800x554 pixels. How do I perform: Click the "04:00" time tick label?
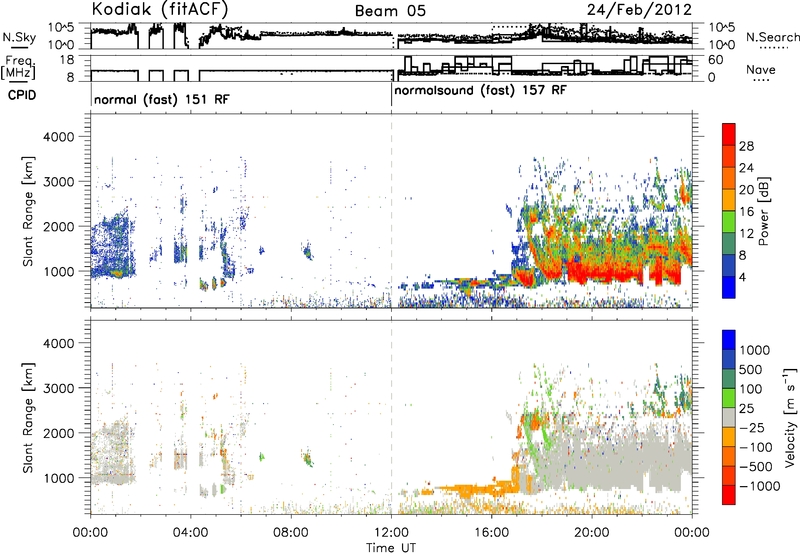pos(190,533)
